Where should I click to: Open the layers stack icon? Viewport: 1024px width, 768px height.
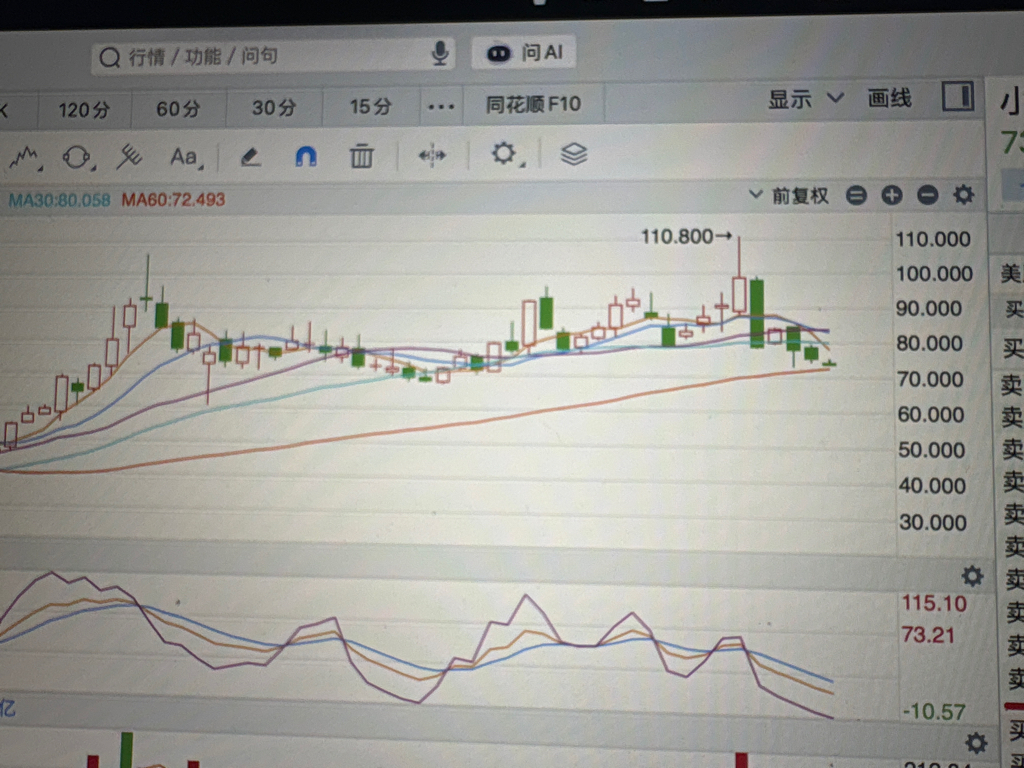[573, 154]
